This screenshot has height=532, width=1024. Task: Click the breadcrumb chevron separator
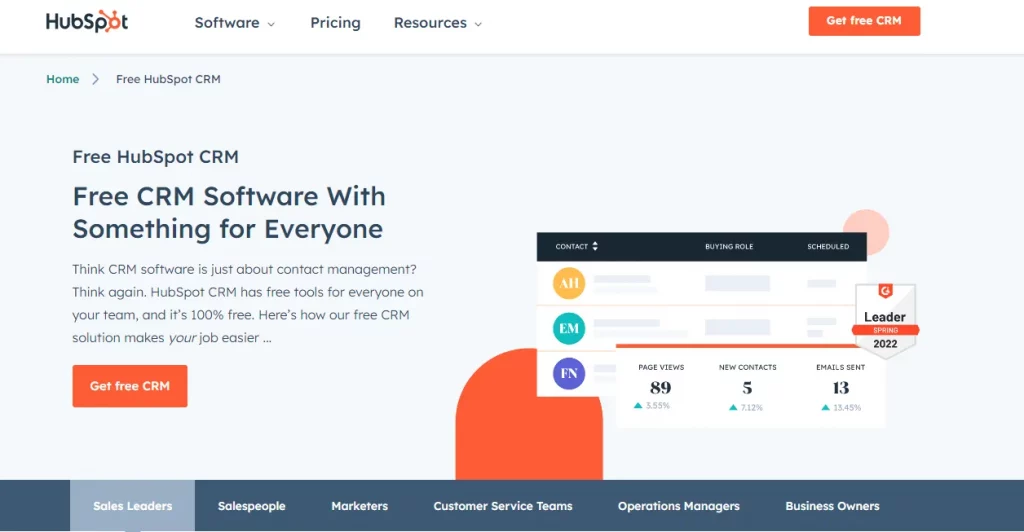pyautogui.click(x=95, y=79)
